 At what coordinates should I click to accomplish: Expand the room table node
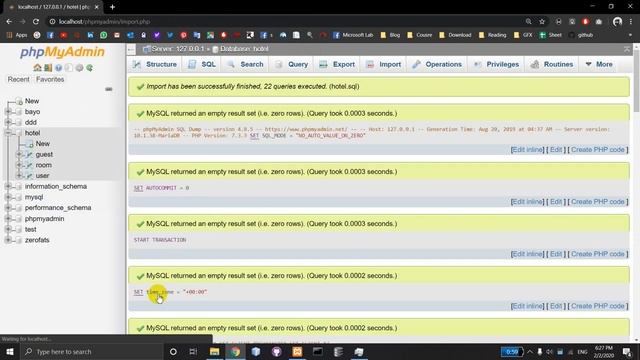[x=19, y=165]
